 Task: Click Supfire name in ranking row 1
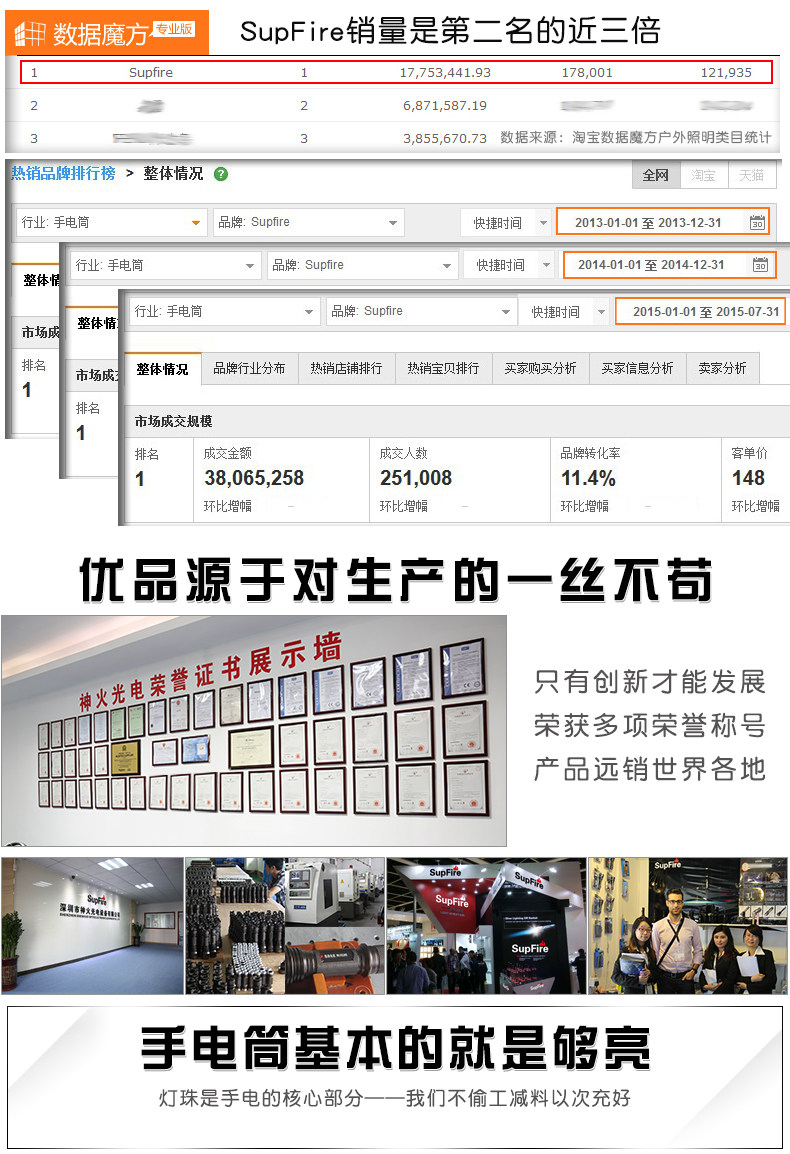pyautogui.click(x=151, y=72)
